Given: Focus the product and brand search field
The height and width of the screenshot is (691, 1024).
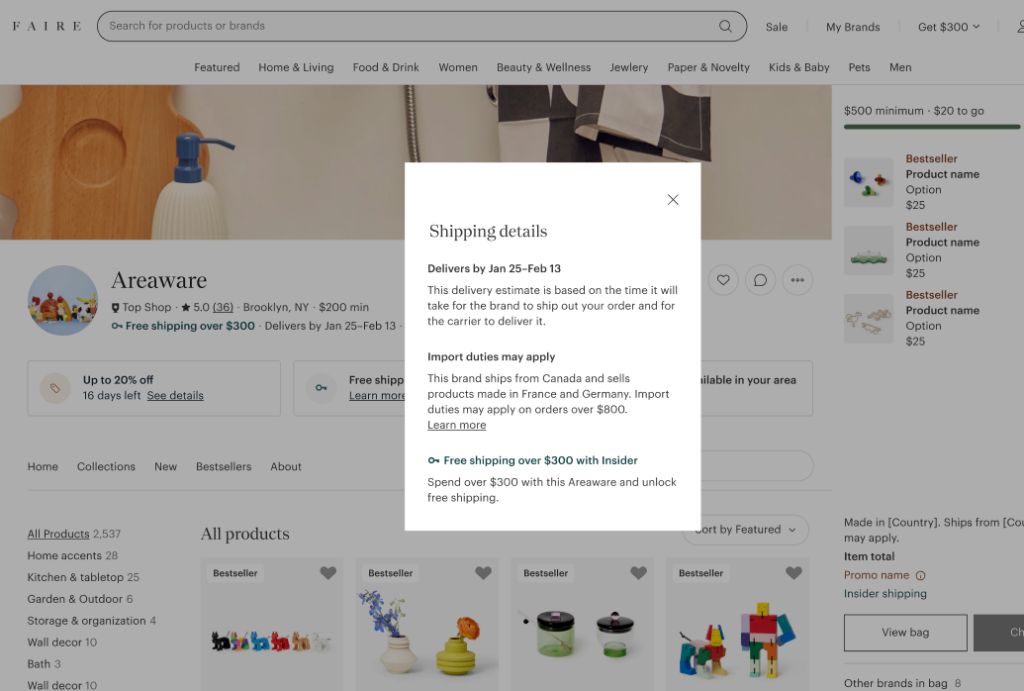Looking at the screenshot, I should click(422, 26).
